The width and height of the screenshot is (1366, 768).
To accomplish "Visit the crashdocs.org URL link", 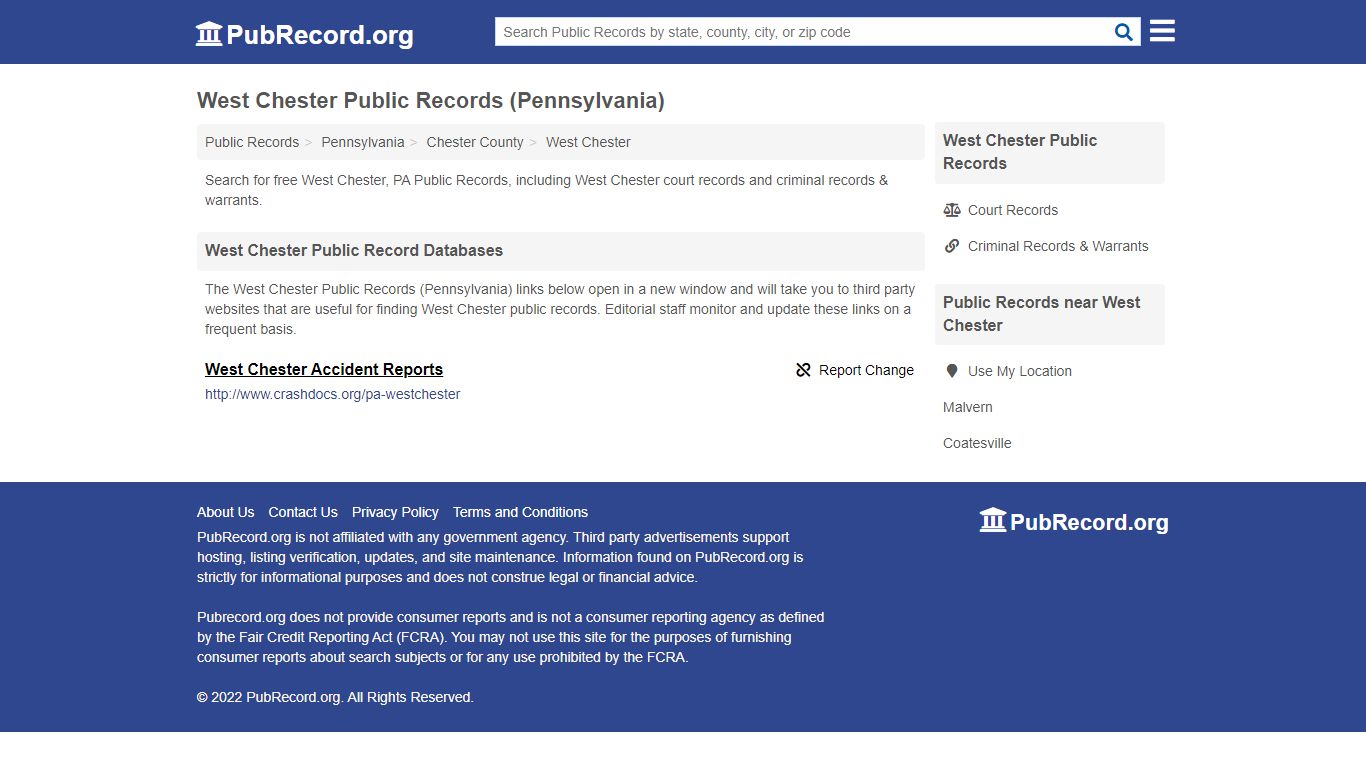I will tap(333, 394).
